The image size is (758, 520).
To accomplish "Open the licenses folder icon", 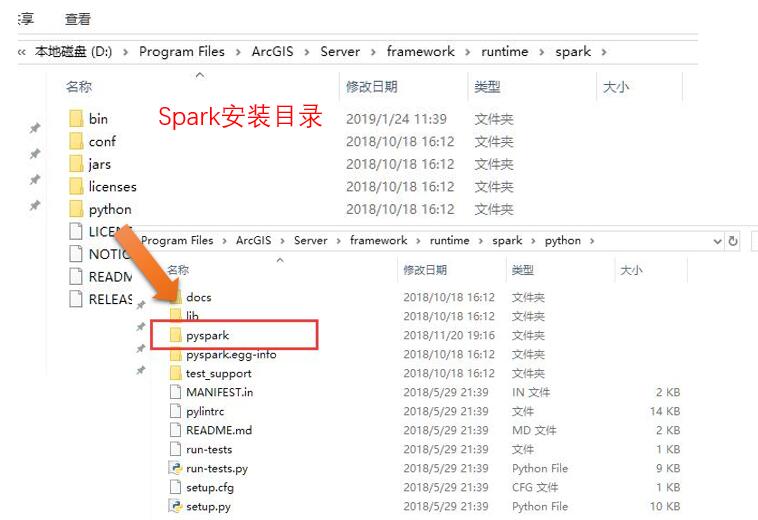I will click(x=76, y=187).
